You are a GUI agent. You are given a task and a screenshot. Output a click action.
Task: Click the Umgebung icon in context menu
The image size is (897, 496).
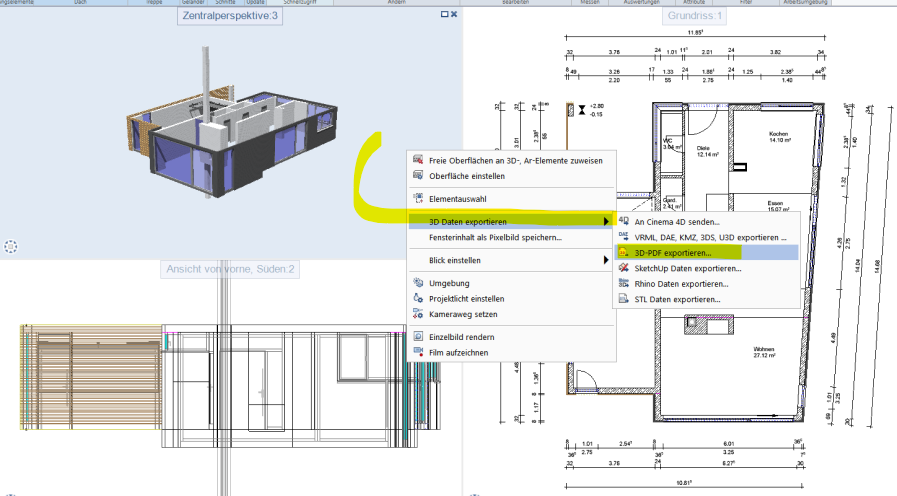click(418, 283)
